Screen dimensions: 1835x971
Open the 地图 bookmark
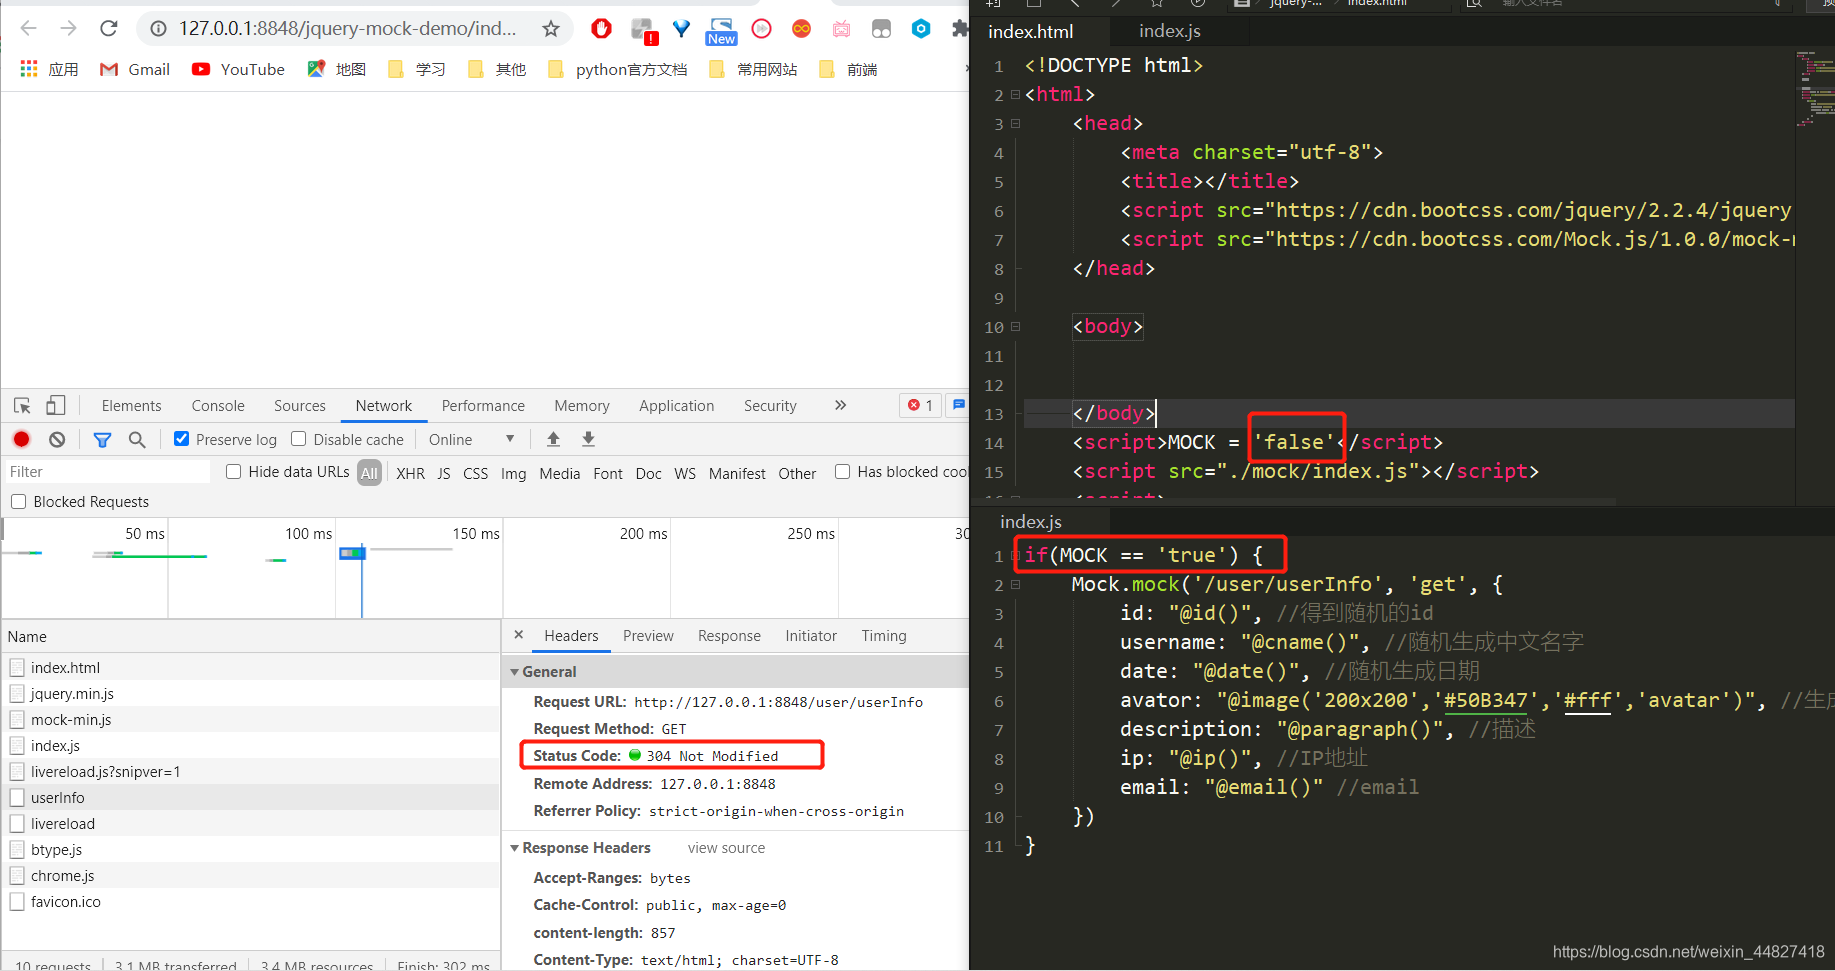coord(337,69)
